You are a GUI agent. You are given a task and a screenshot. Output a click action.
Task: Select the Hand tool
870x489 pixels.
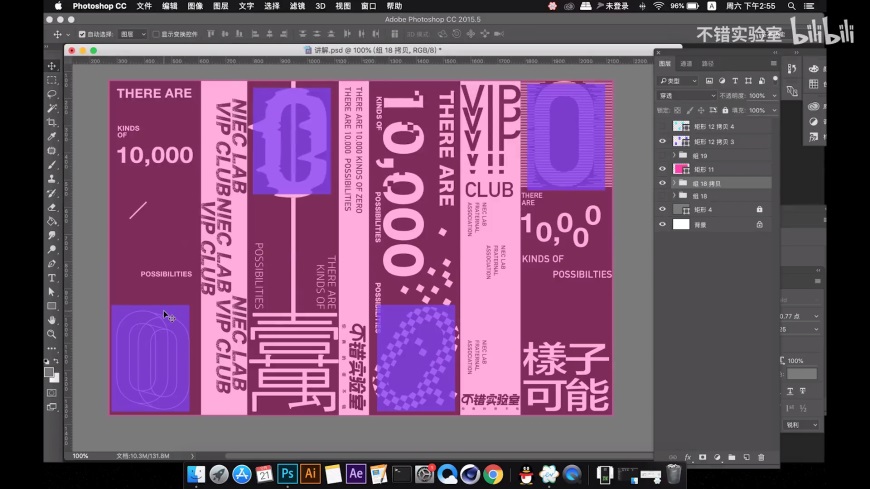coord(52,320)
